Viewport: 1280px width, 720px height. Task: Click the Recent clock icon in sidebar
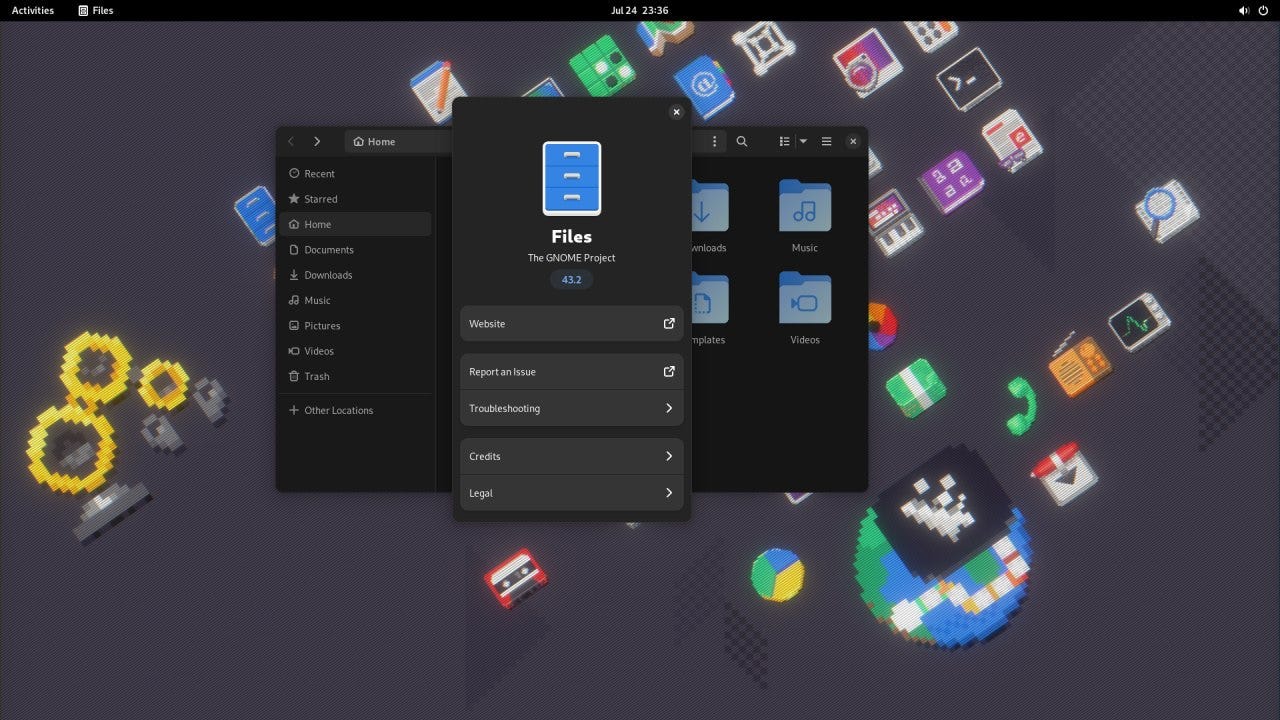(x=294, y=173)
